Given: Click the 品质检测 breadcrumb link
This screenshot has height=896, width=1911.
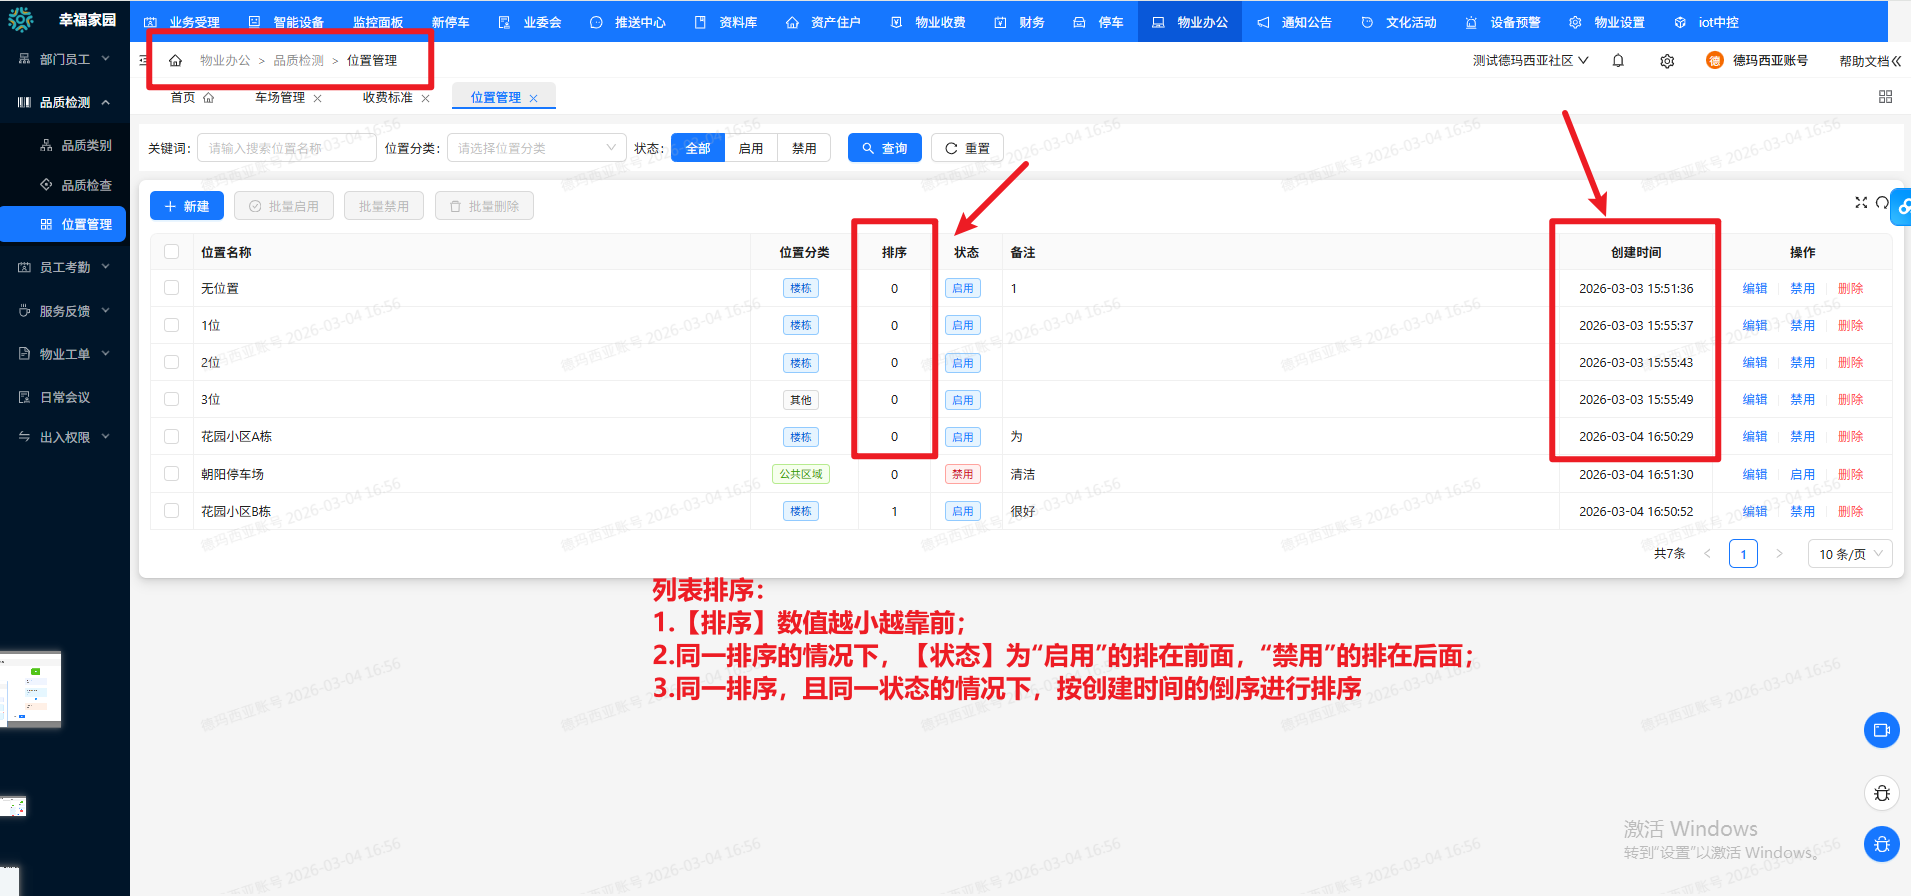Looking at the screenshot, I should (299, 61).
